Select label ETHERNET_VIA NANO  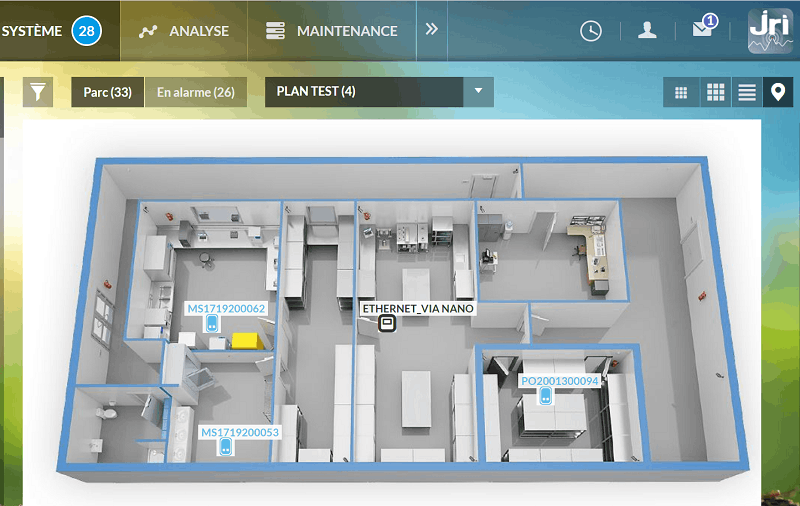tap(418, 309)
